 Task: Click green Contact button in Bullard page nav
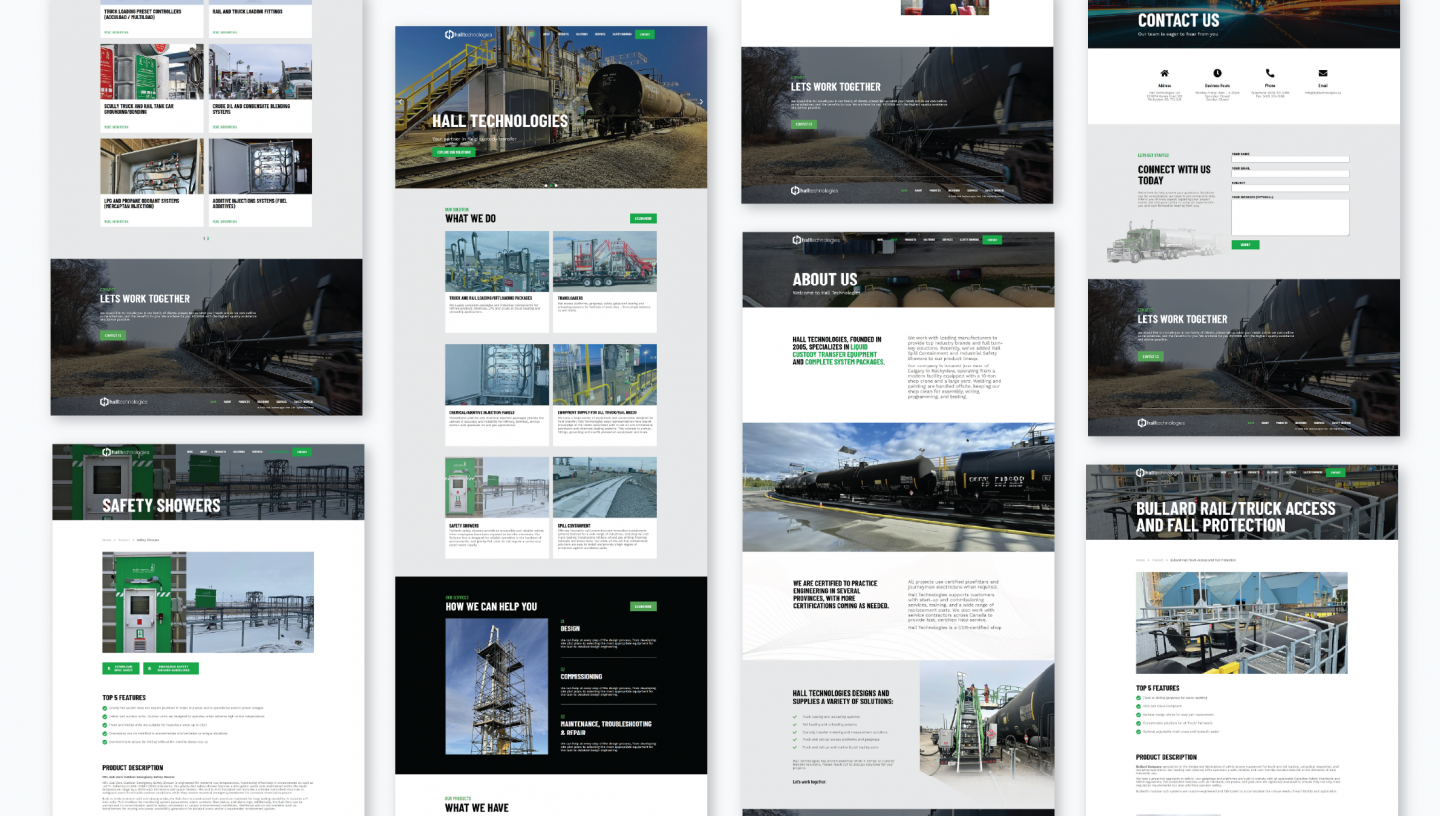[1334, 472]
